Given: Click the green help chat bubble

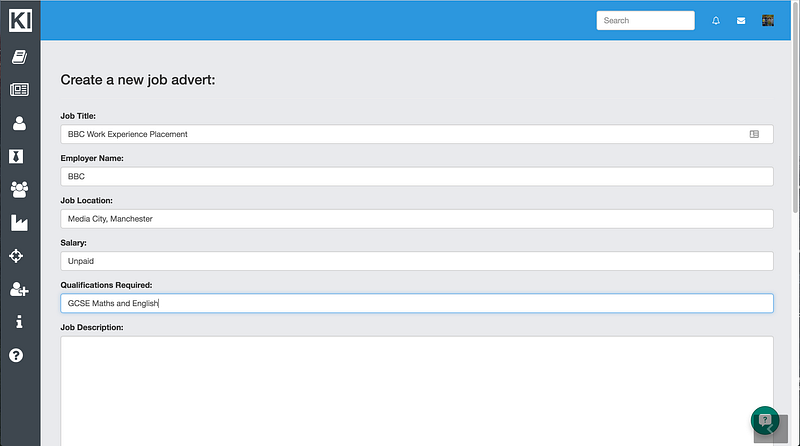Looking at the screenshot, I should (765, 420).
